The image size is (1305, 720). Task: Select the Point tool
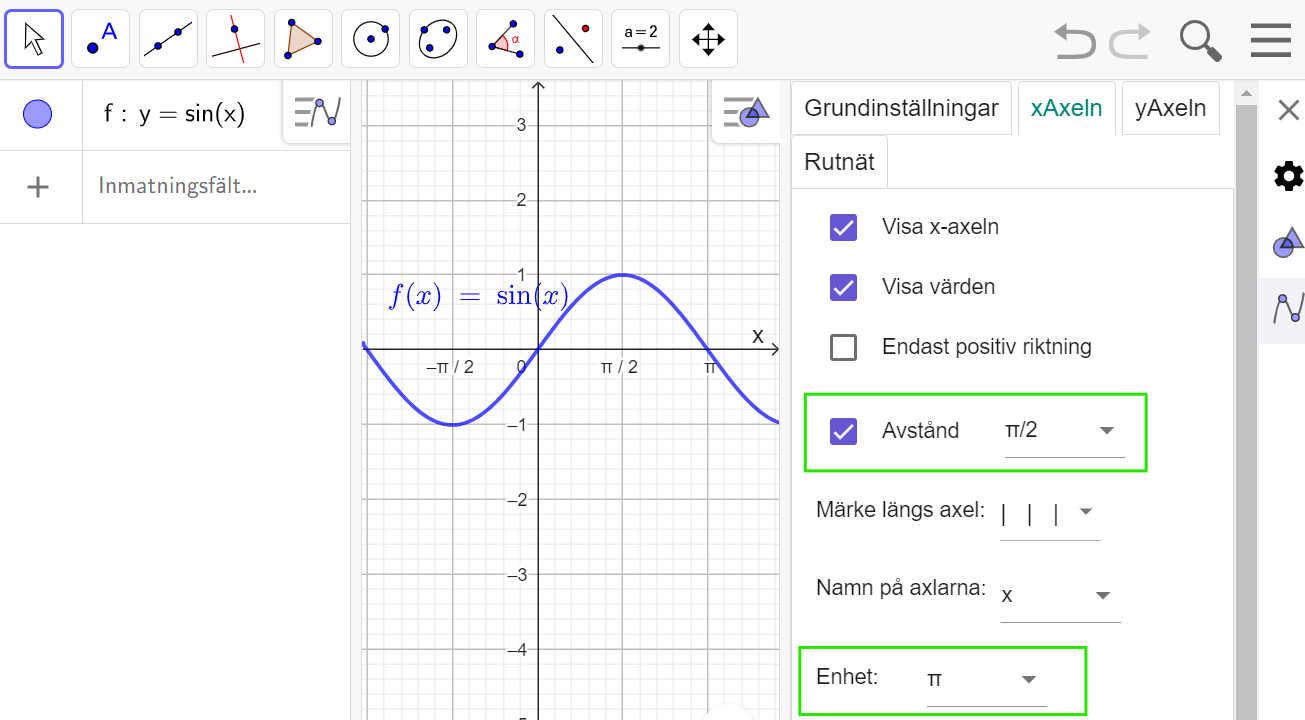100,38
